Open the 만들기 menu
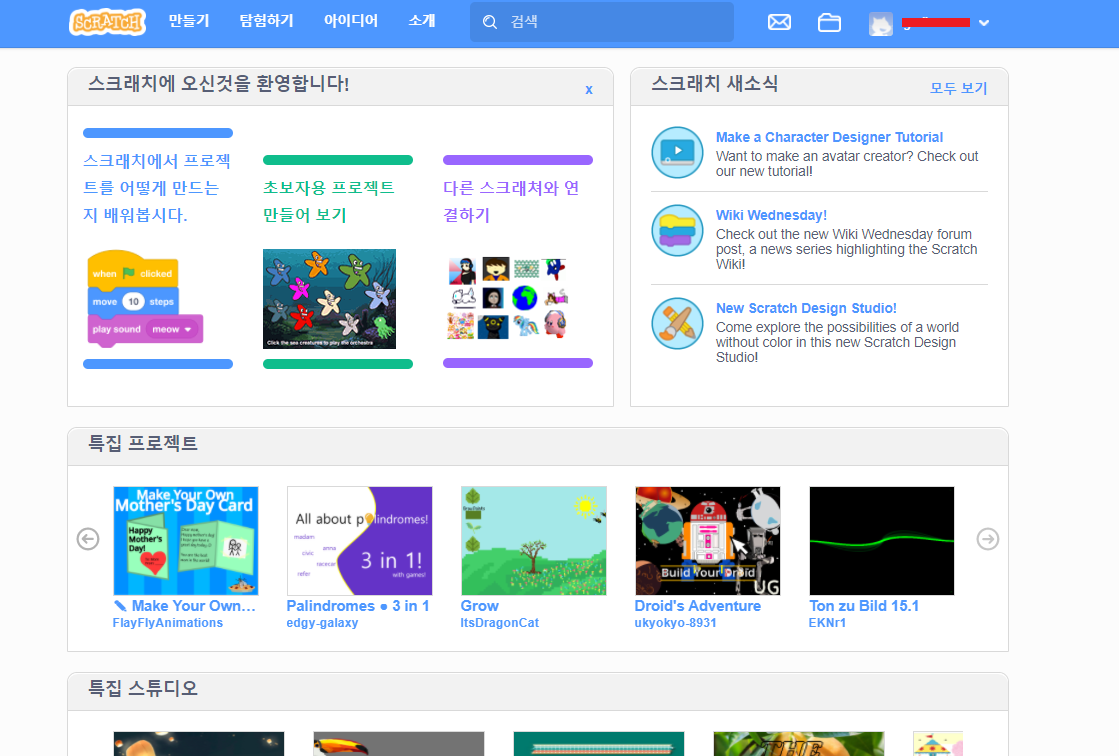Viewport: 1119px width, 756px height. point(188,21)
